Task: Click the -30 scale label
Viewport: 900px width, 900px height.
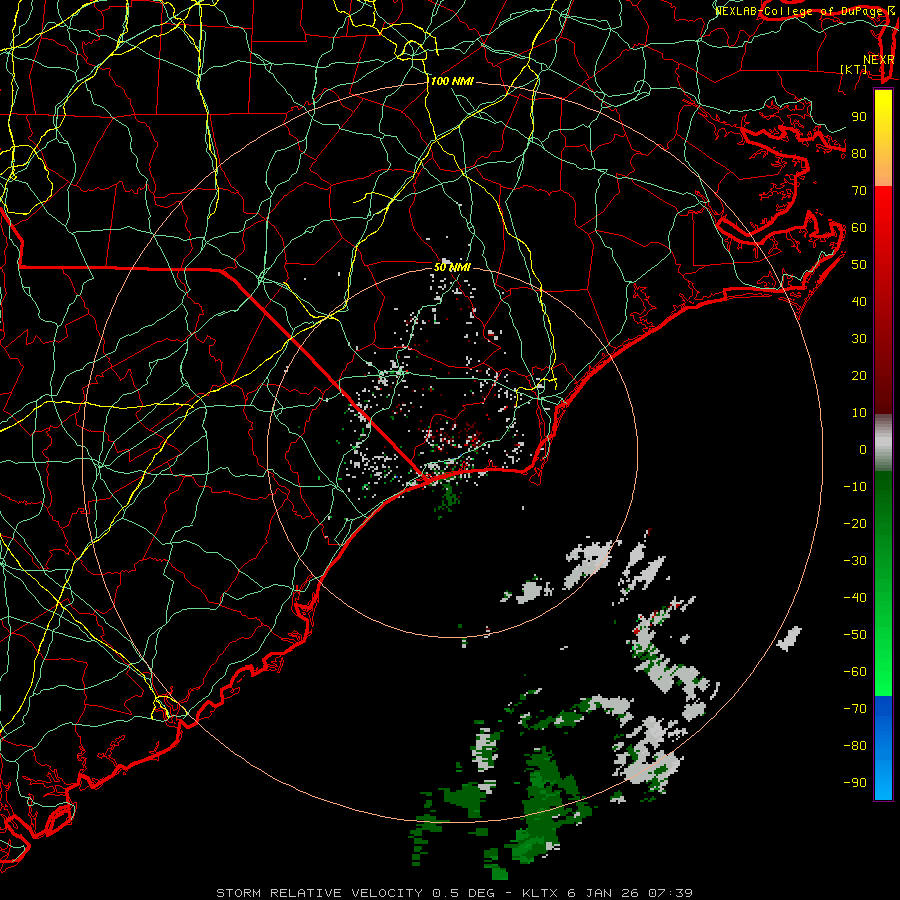Action: click(x=855, y=561)
